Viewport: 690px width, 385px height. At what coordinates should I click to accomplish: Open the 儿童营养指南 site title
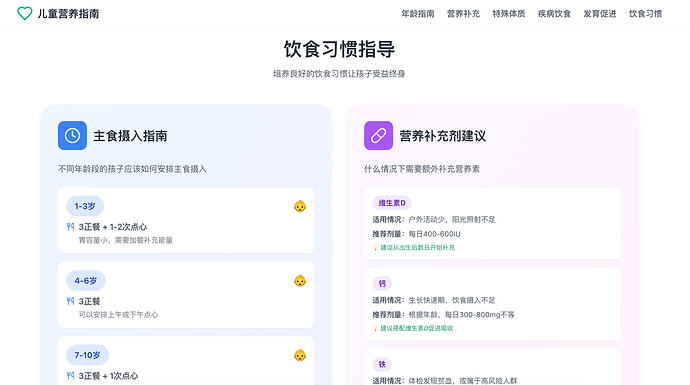pos(68,14)
